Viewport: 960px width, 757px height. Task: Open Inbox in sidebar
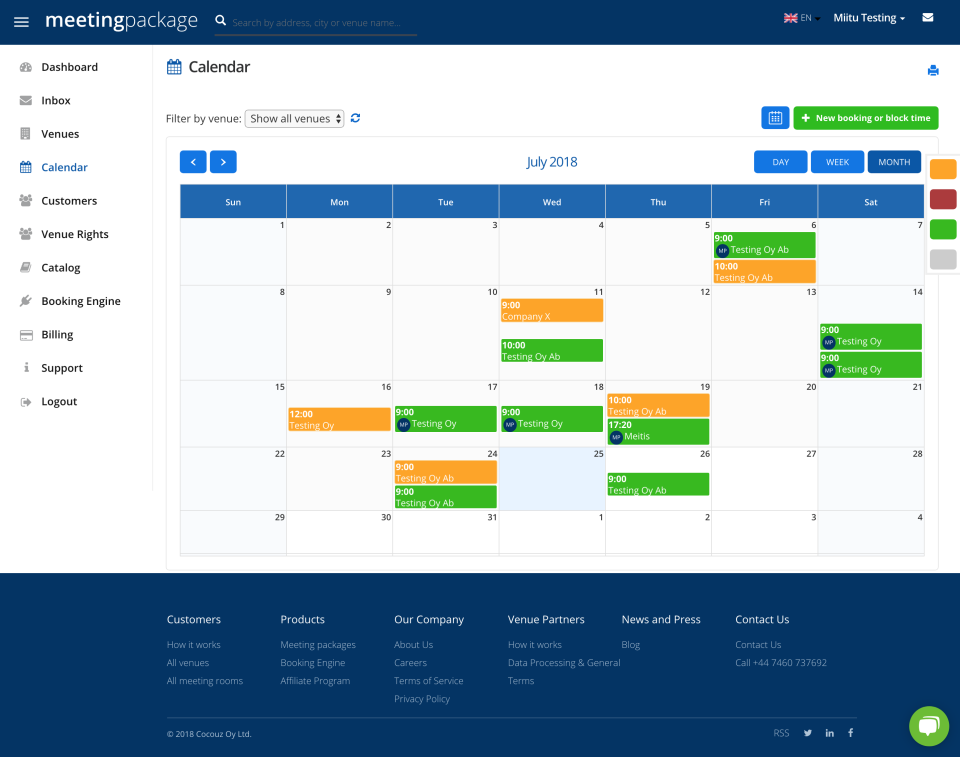coord(56,100)
